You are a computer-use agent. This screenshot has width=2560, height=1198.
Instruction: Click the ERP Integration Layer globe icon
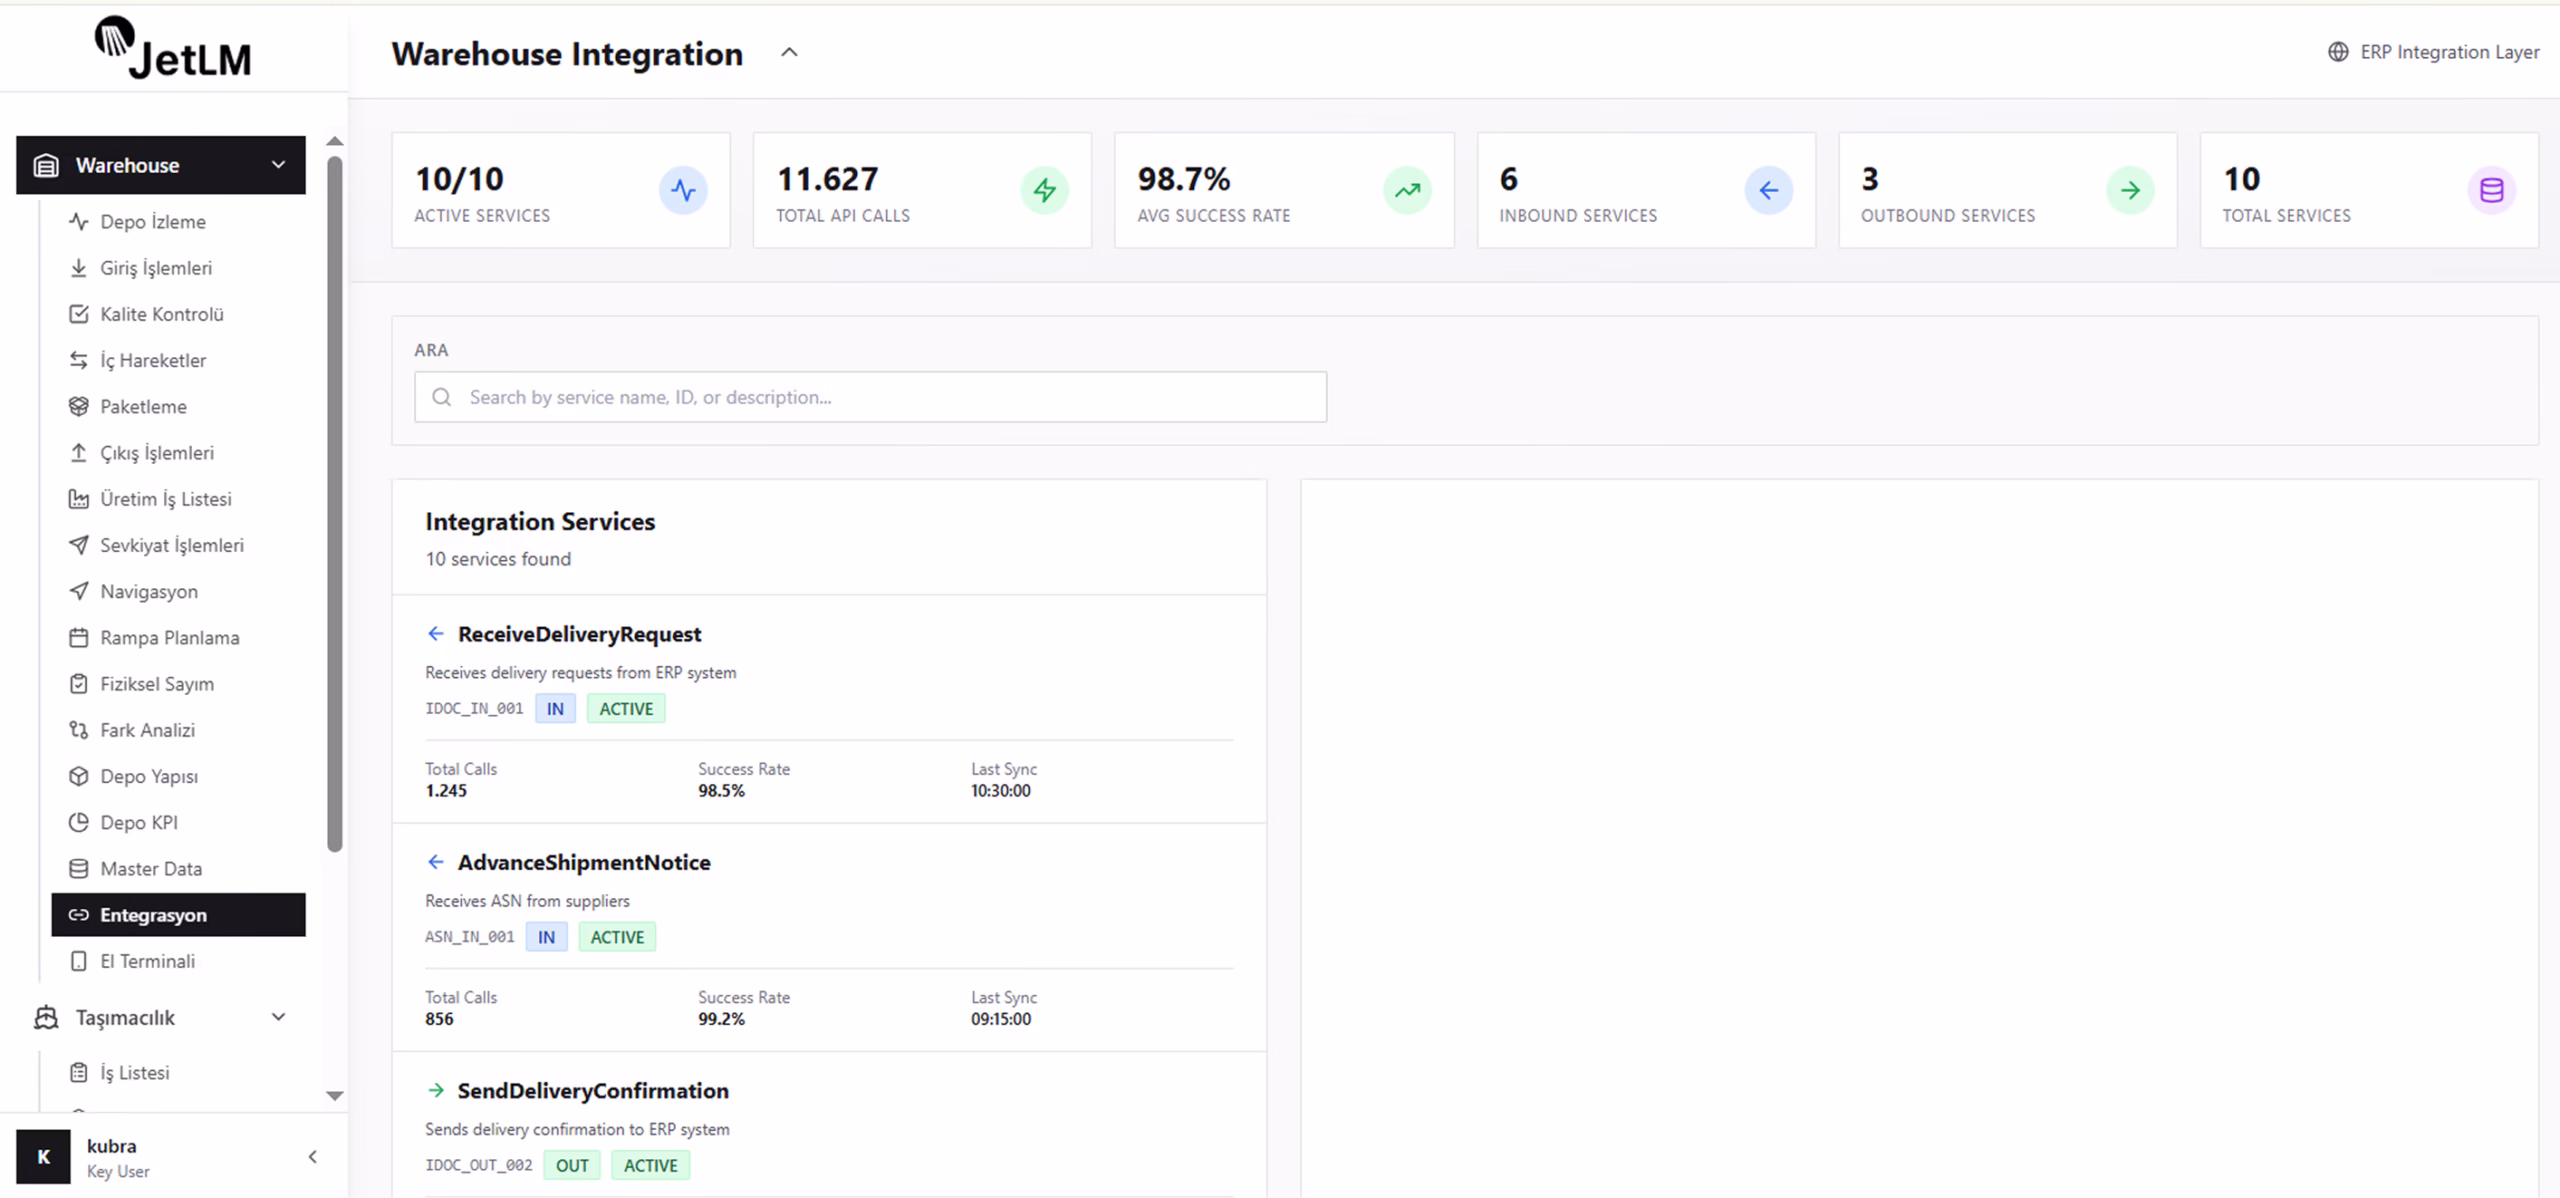(x=2338, y=52)
